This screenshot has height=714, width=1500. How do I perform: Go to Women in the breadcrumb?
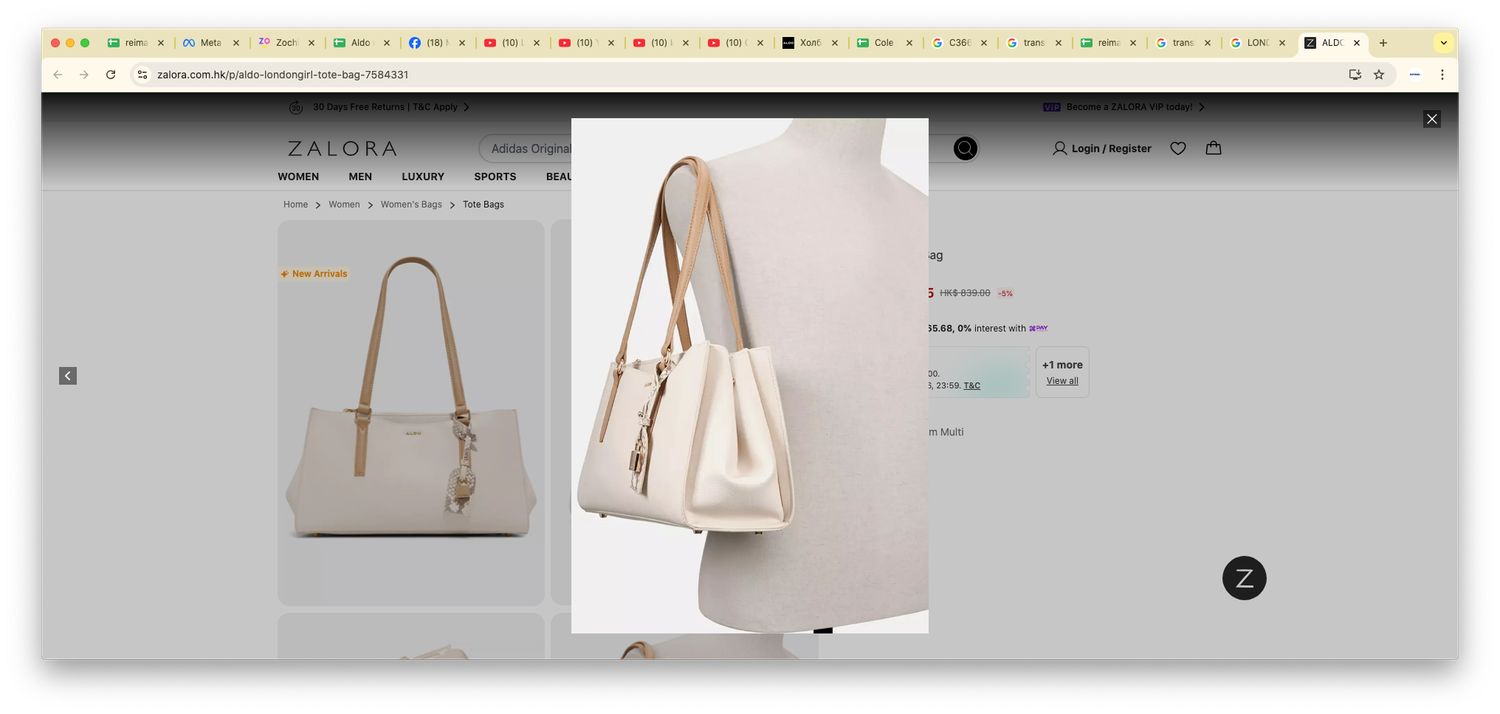(344, 204)
